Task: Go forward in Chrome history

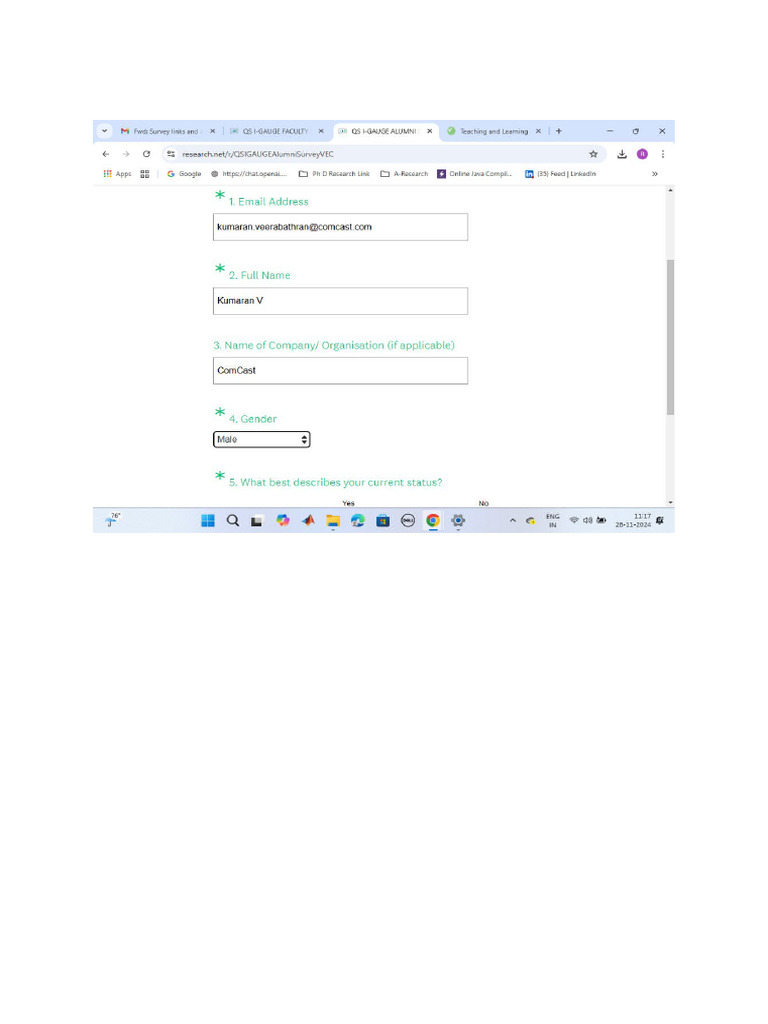Action: [x=126, y=154]
